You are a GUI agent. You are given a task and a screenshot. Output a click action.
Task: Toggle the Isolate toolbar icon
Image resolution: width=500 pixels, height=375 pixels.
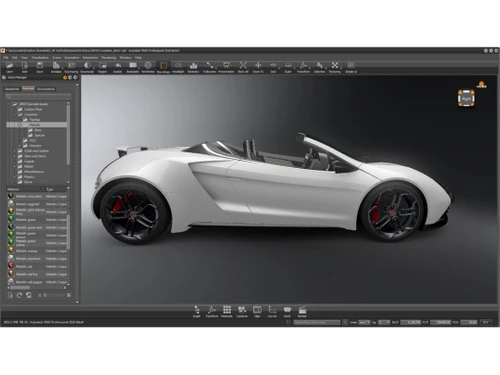pos(118,65)
